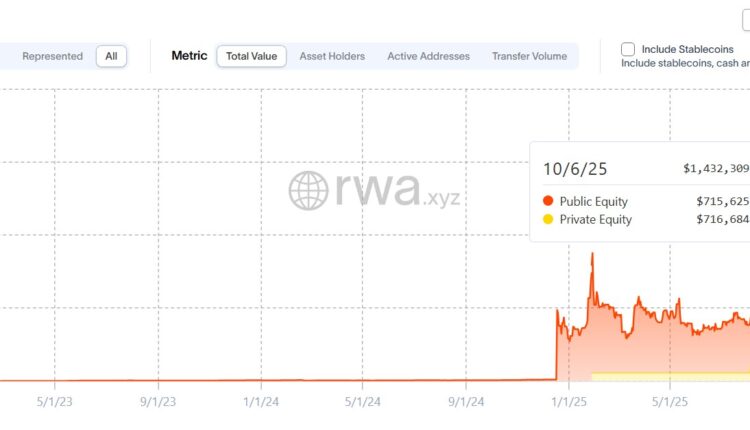Click the 1/1/24 x-axis date label
Viewport: 750px width, 430px height.
261,401
